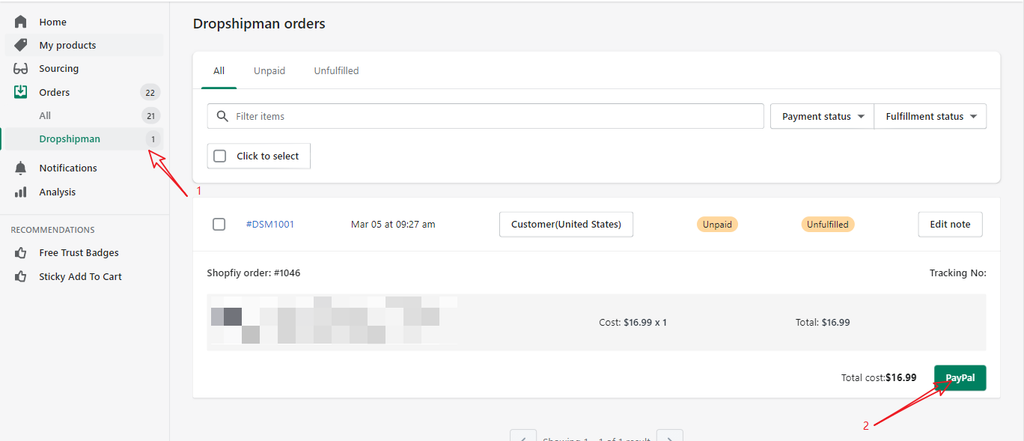Click the Sourcing glasses icon

[20, 69]
